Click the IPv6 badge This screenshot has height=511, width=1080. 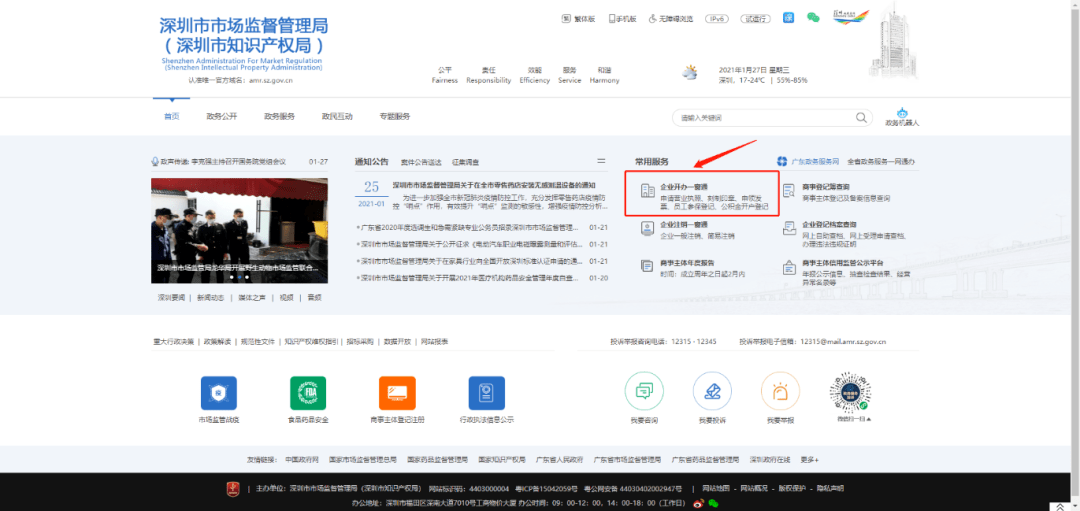[x=717, y=19]
